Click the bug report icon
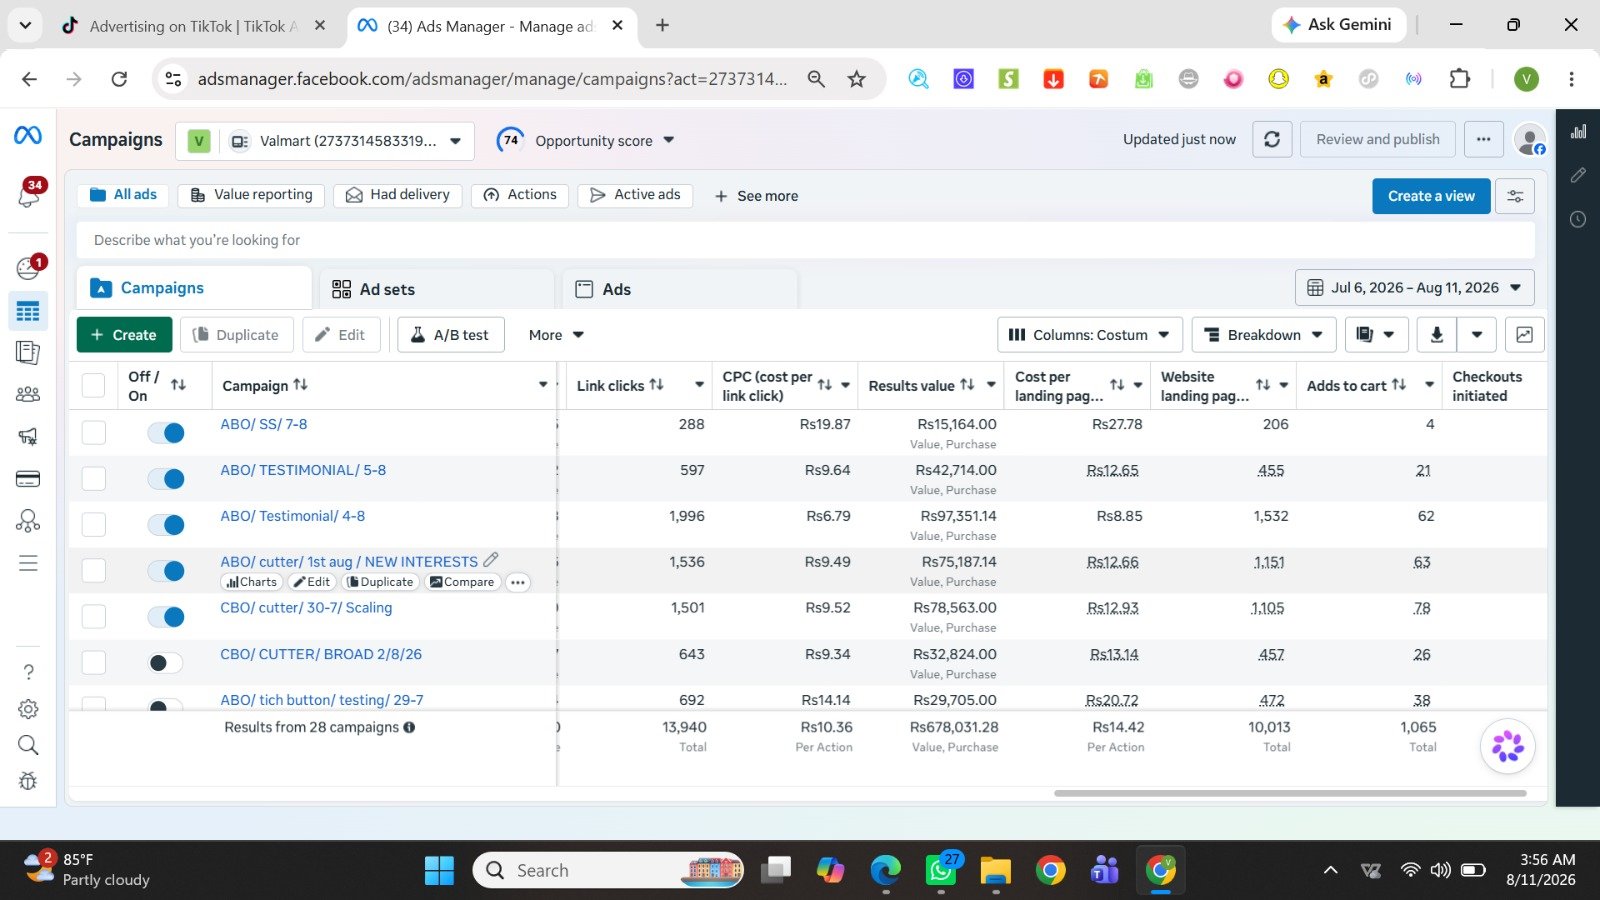Viewport: 1600px width, 900px height. click(28, 781)
